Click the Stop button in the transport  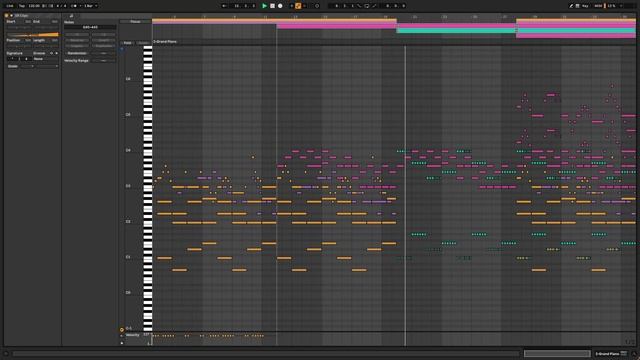pos(272,6)
